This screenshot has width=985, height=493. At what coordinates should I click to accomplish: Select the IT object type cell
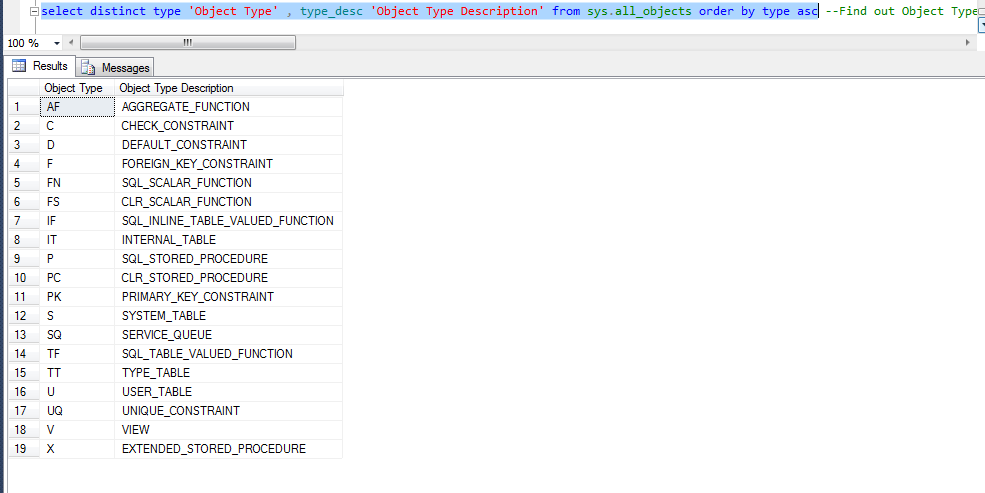pos(77,240)
